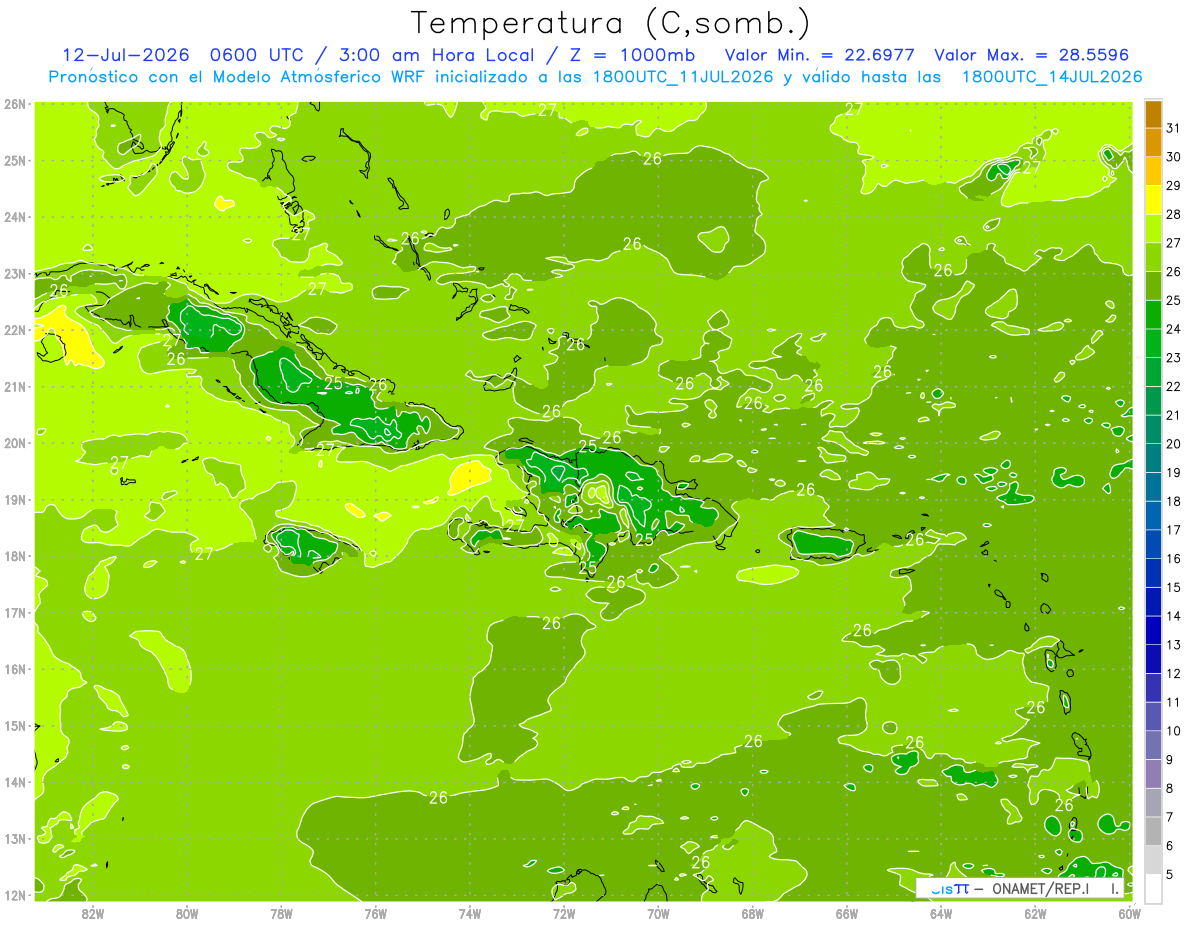The width and height of the screenshot is (1200, 927).
Task: Click the 25N latitude label
Action: coord(14,160)
